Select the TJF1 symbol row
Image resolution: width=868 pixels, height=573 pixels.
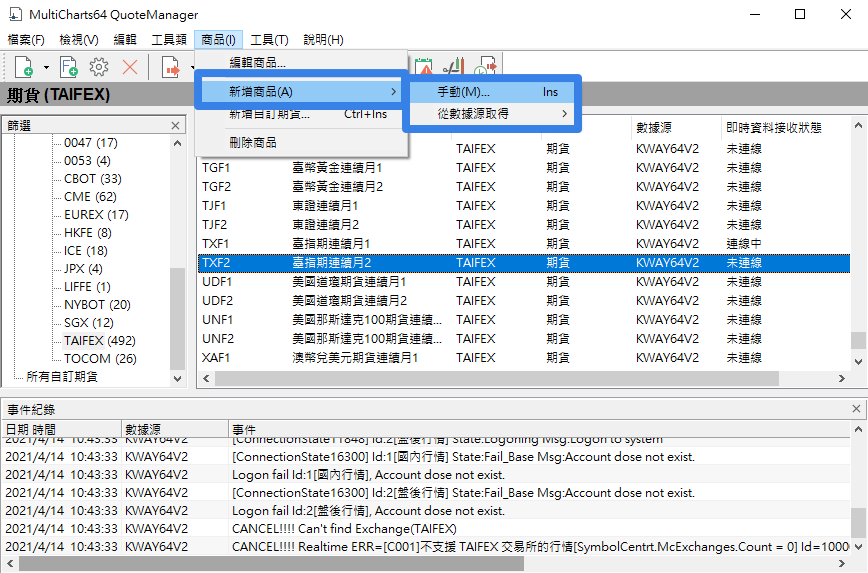(524, 206)
